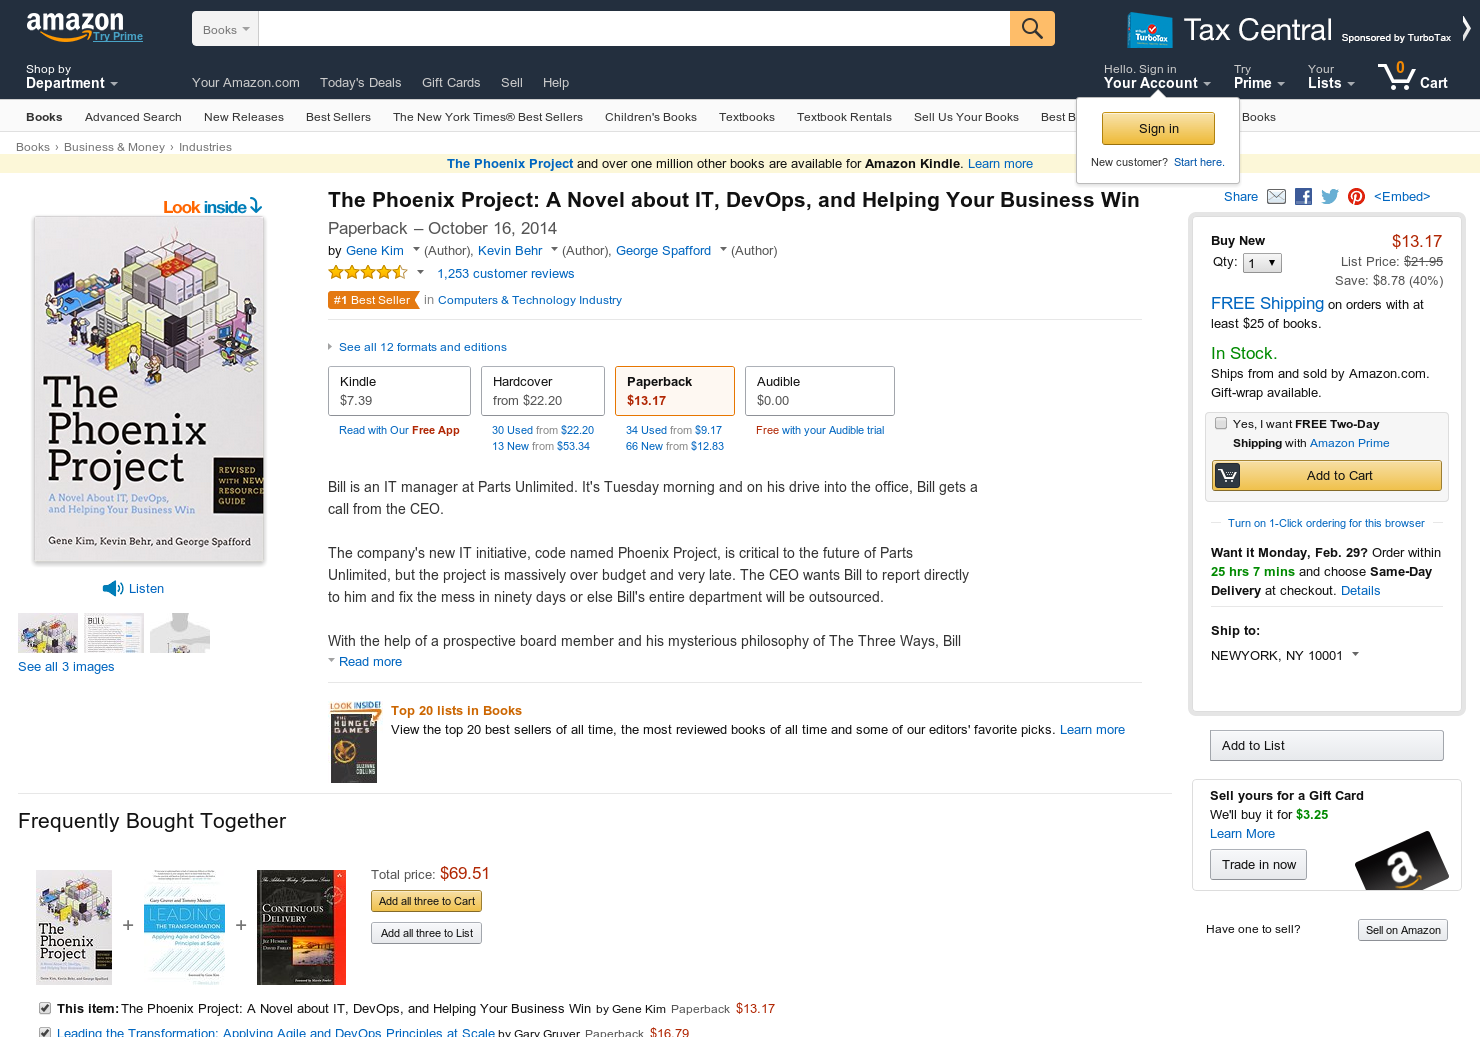Open the Embed link
1480x1037 pixels.
click(1402, 196)
